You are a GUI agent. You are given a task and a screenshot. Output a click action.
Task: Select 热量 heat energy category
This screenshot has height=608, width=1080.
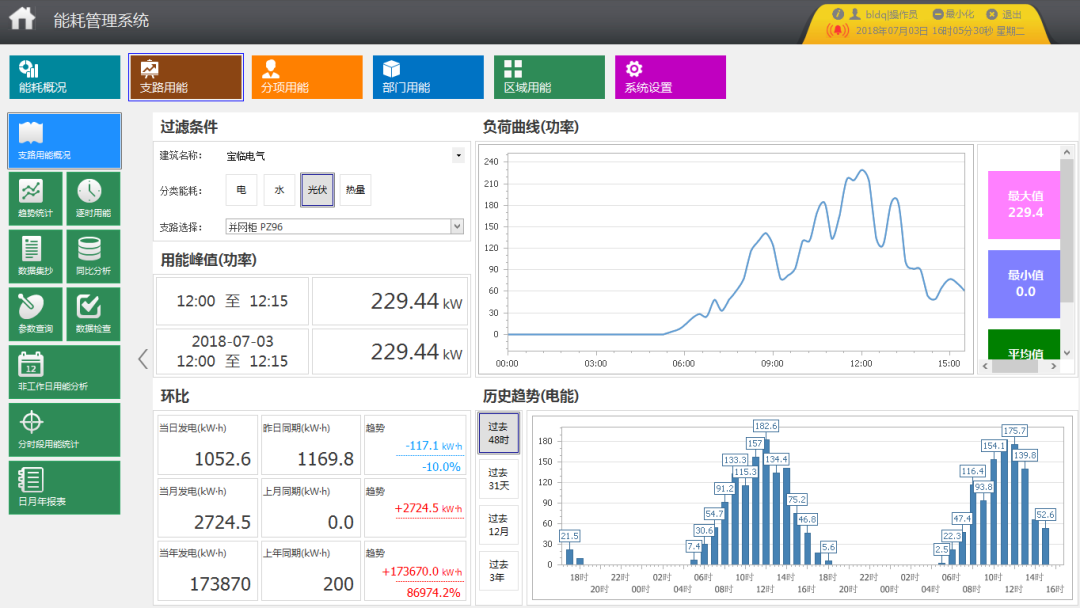coord(355,190)
